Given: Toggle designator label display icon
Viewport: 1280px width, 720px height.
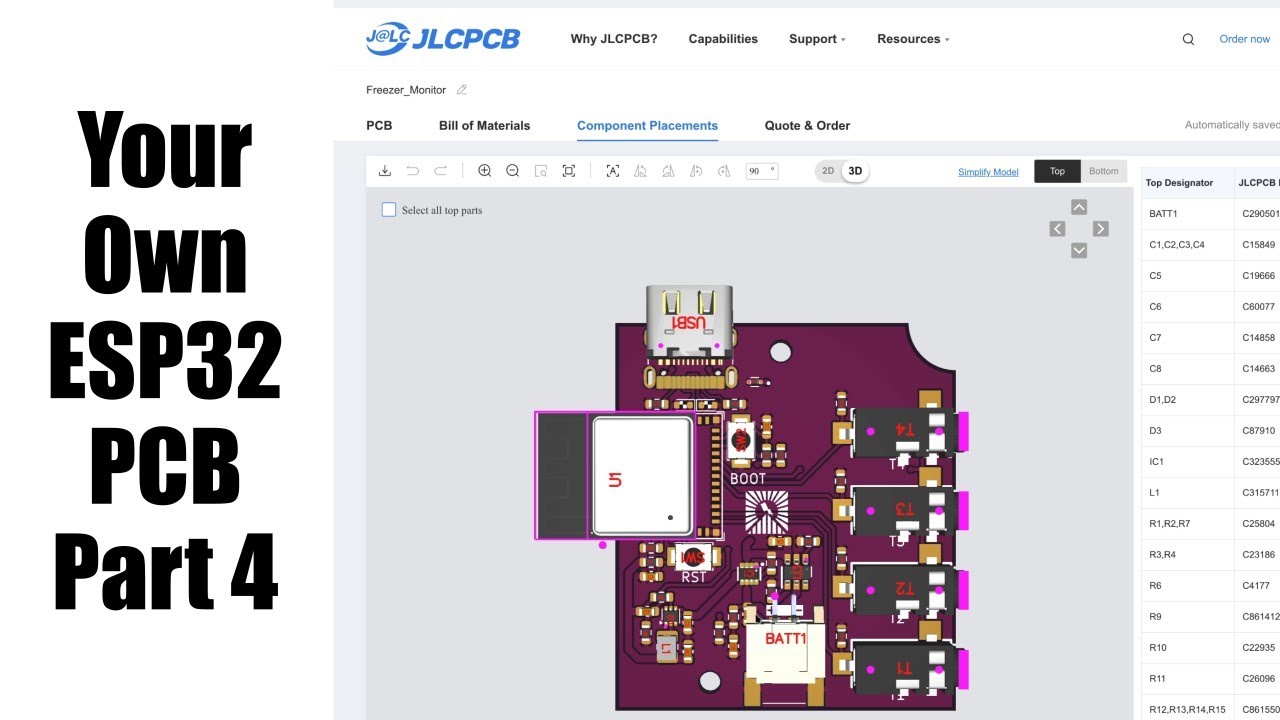Looking at the screenshot, I should tap(613, 171).
